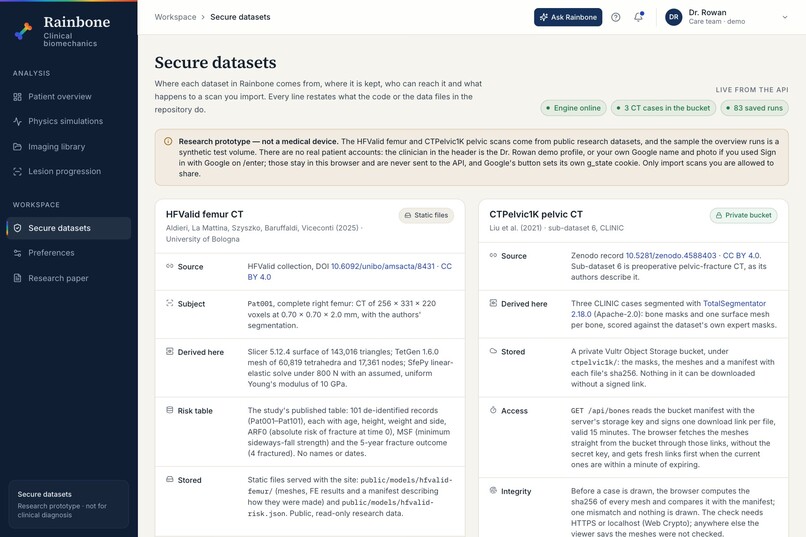Navigate to Lesion progression
806x537 pixels.
click(68, 171)
